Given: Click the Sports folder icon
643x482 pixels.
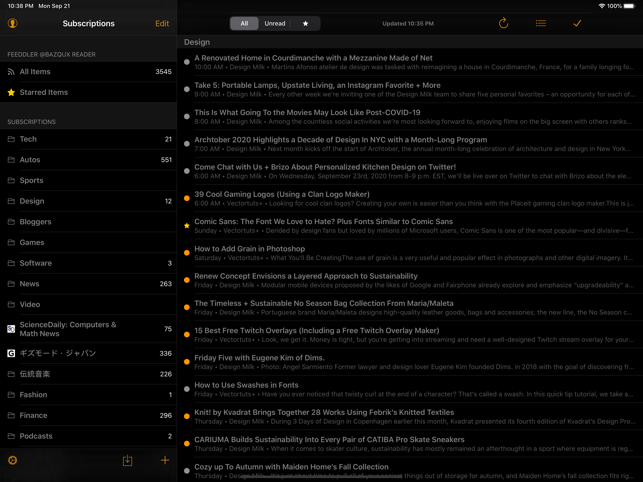Looking at the screenshot, I should 11,180.
